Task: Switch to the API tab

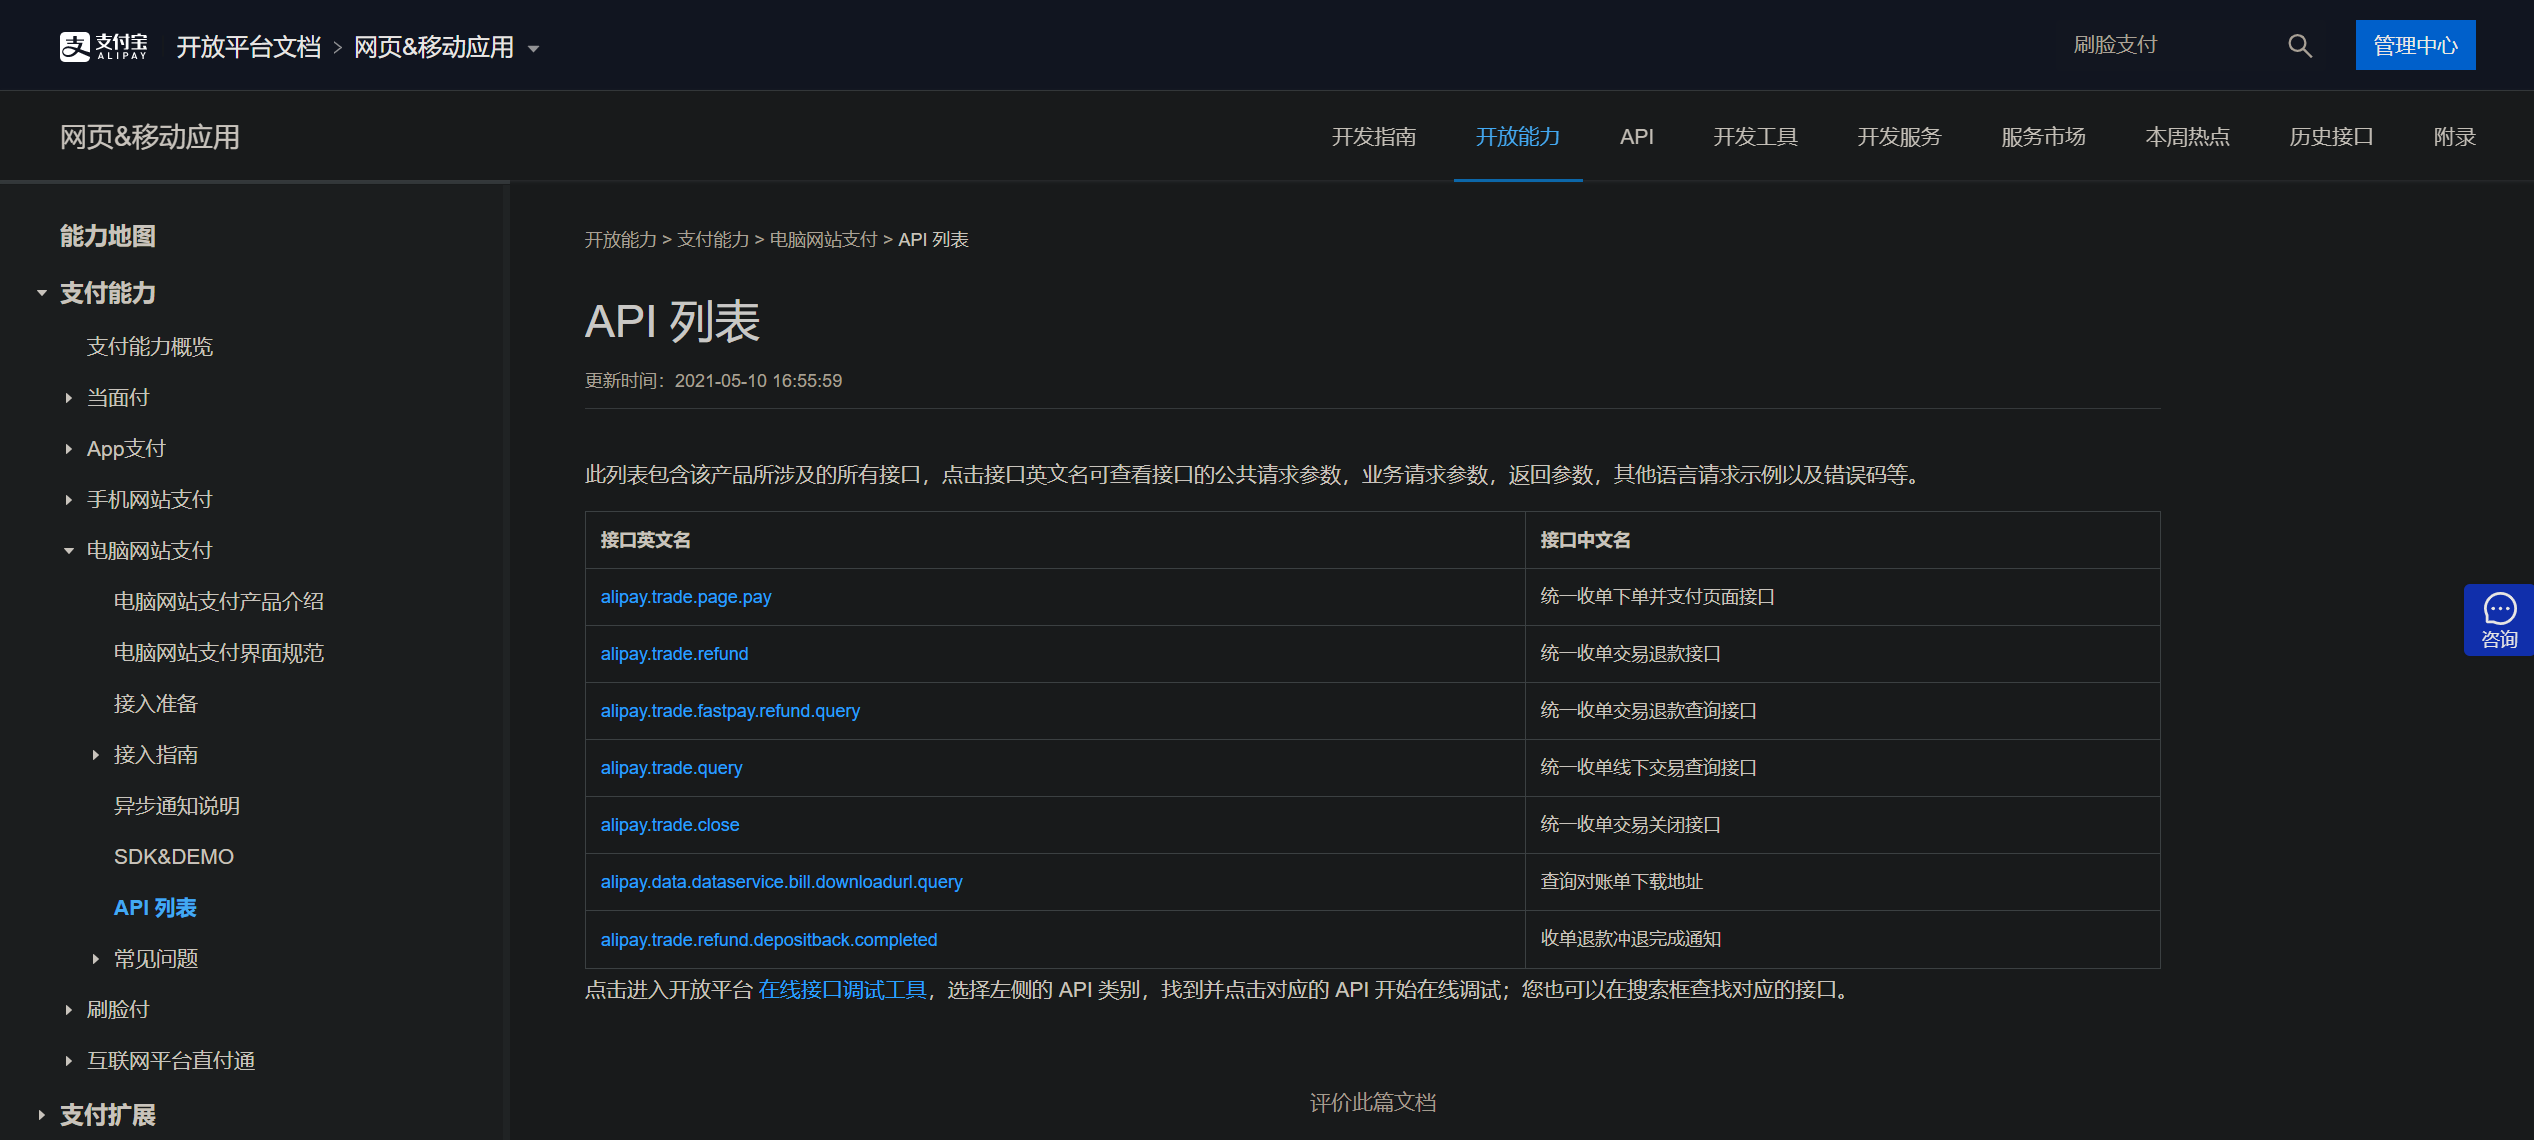Action: [1636, 136]
